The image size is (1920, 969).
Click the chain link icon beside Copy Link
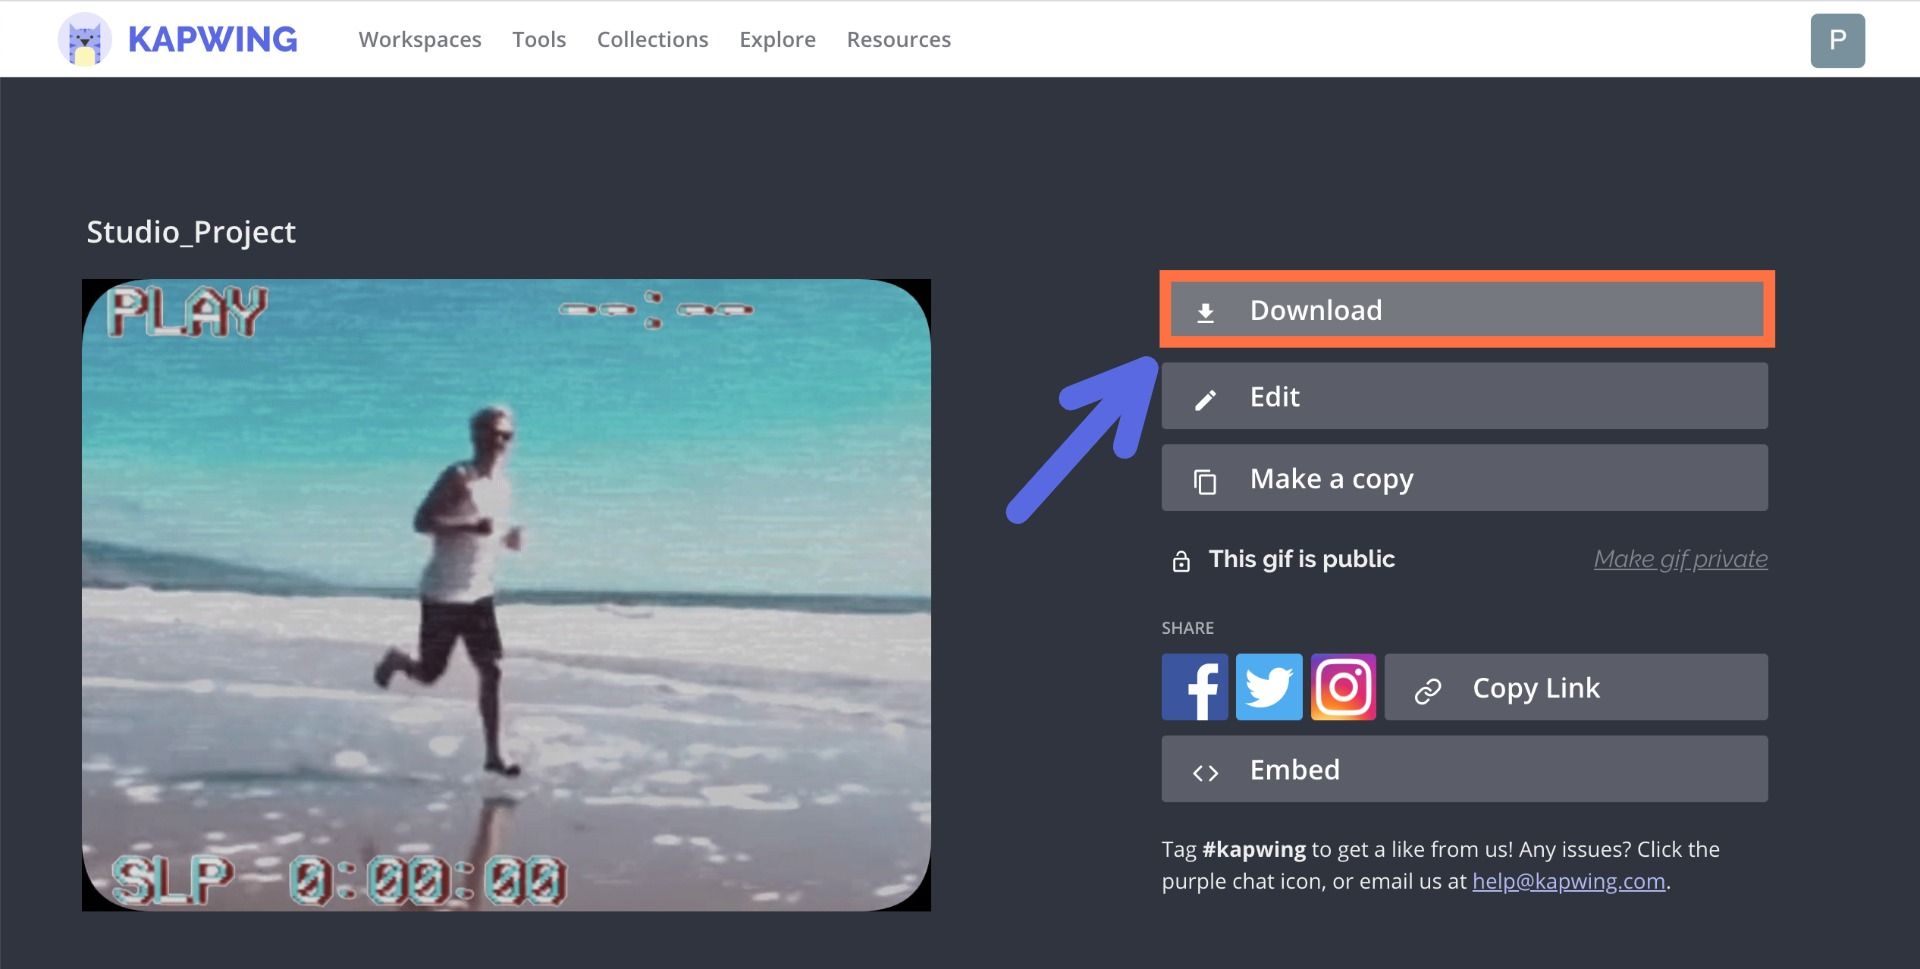coord(1428,690)
